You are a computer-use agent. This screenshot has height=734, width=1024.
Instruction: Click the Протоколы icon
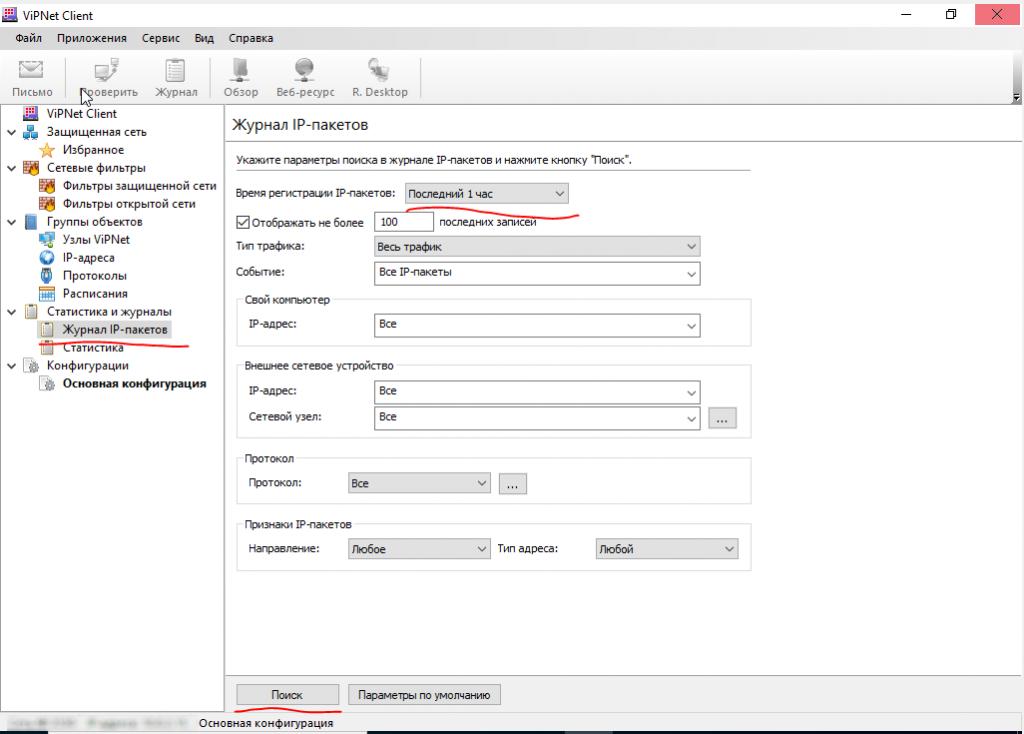point(47,276)
